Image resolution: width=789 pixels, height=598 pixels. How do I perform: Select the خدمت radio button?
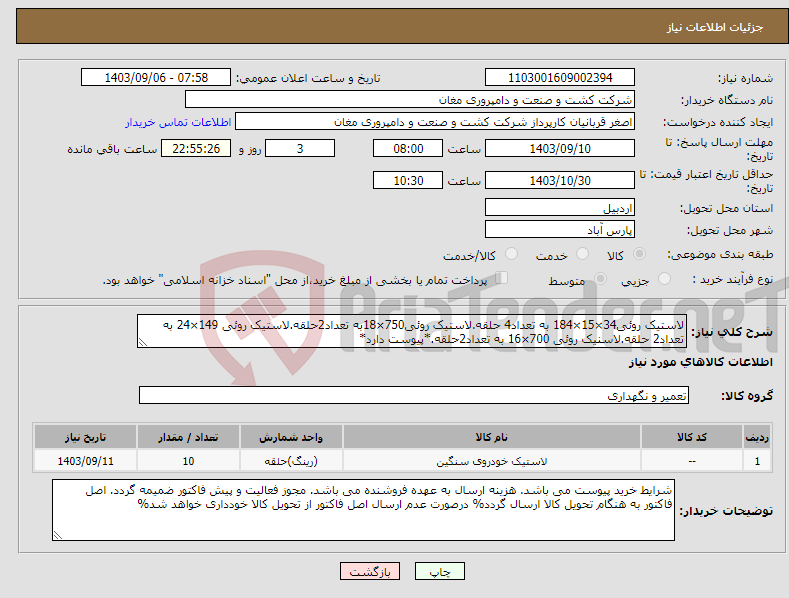click(582, 254)
